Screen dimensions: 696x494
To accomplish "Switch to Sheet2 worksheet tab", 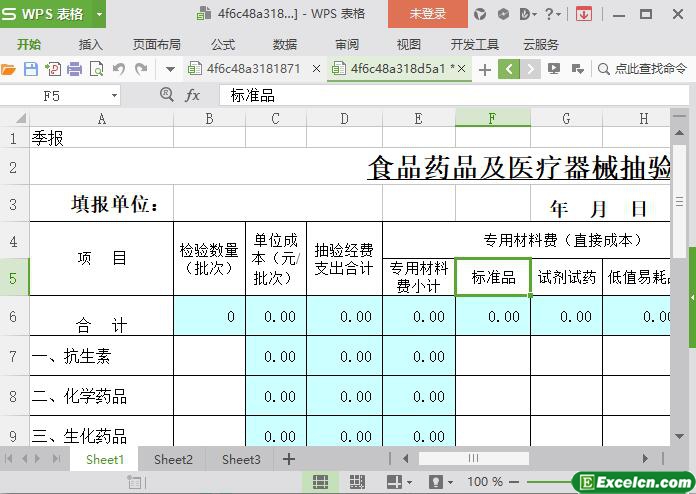I will tap(173, 459).
